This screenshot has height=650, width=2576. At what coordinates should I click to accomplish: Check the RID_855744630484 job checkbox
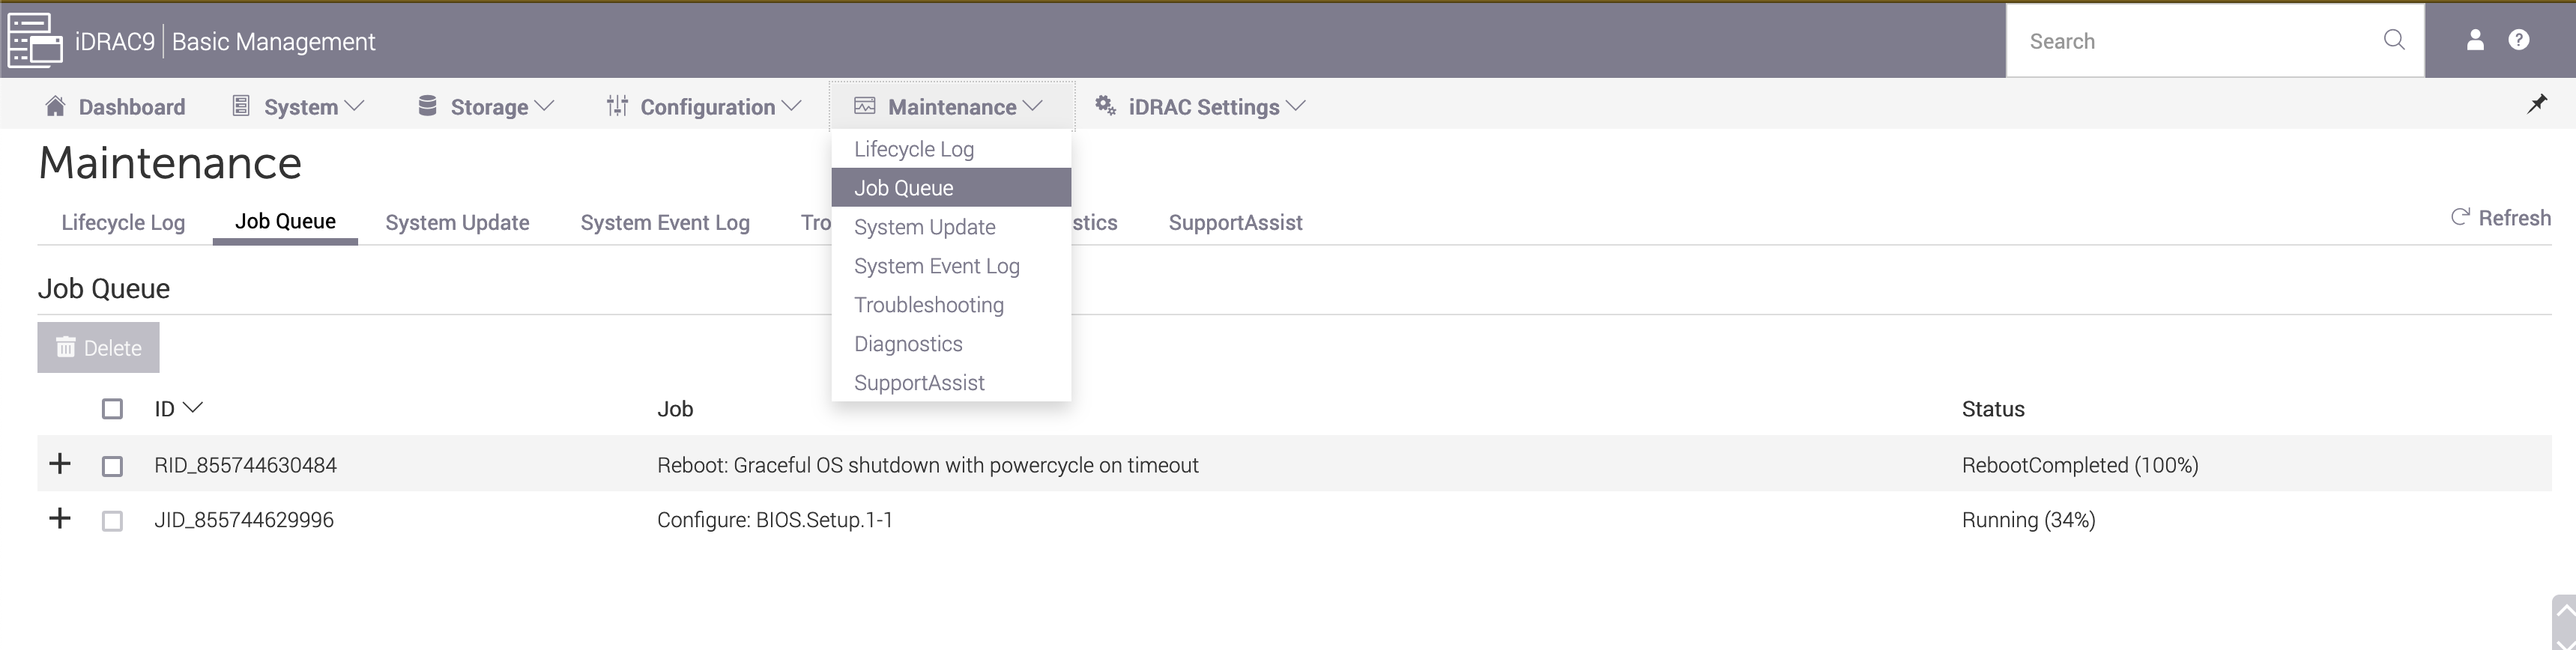(x=112, y=466)
